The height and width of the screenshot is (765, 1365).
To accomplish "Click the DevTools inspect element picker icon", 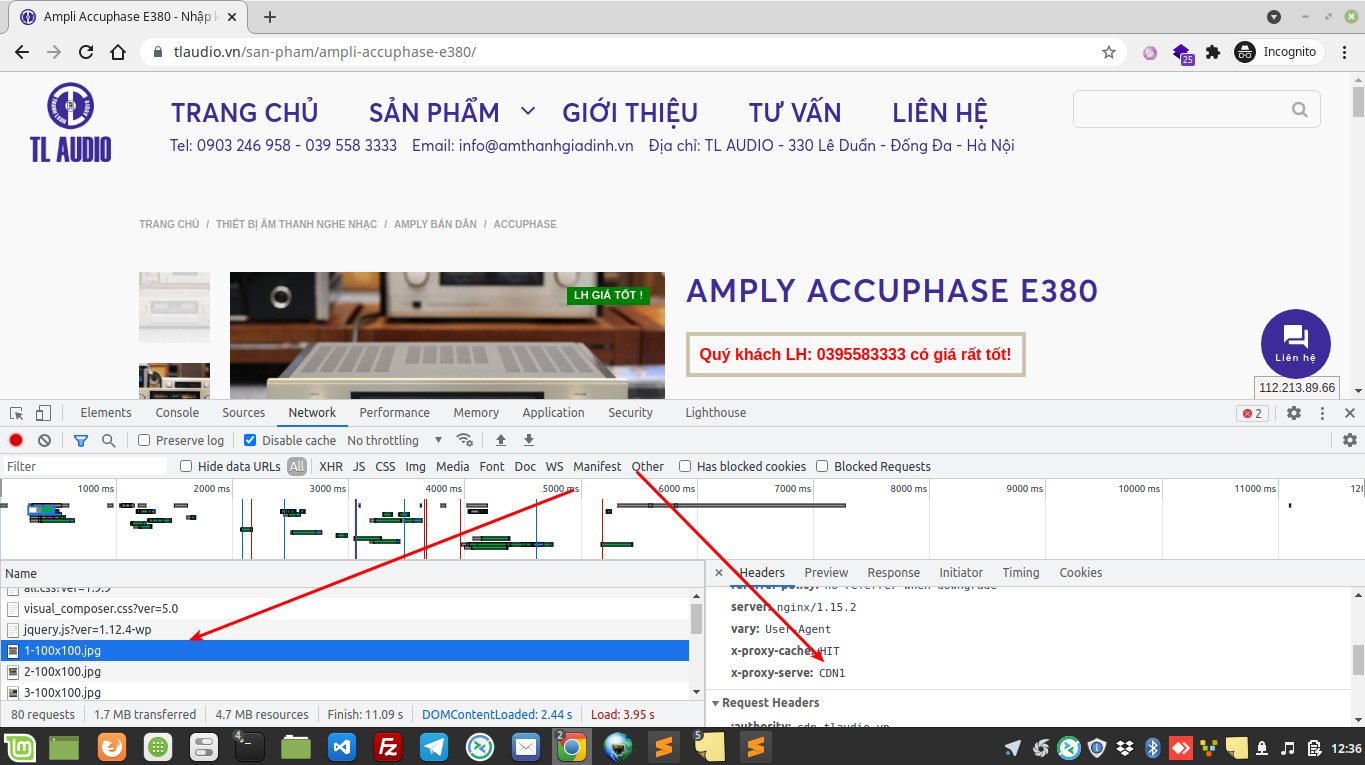I will pyautogui.click(x=17, y=413).
